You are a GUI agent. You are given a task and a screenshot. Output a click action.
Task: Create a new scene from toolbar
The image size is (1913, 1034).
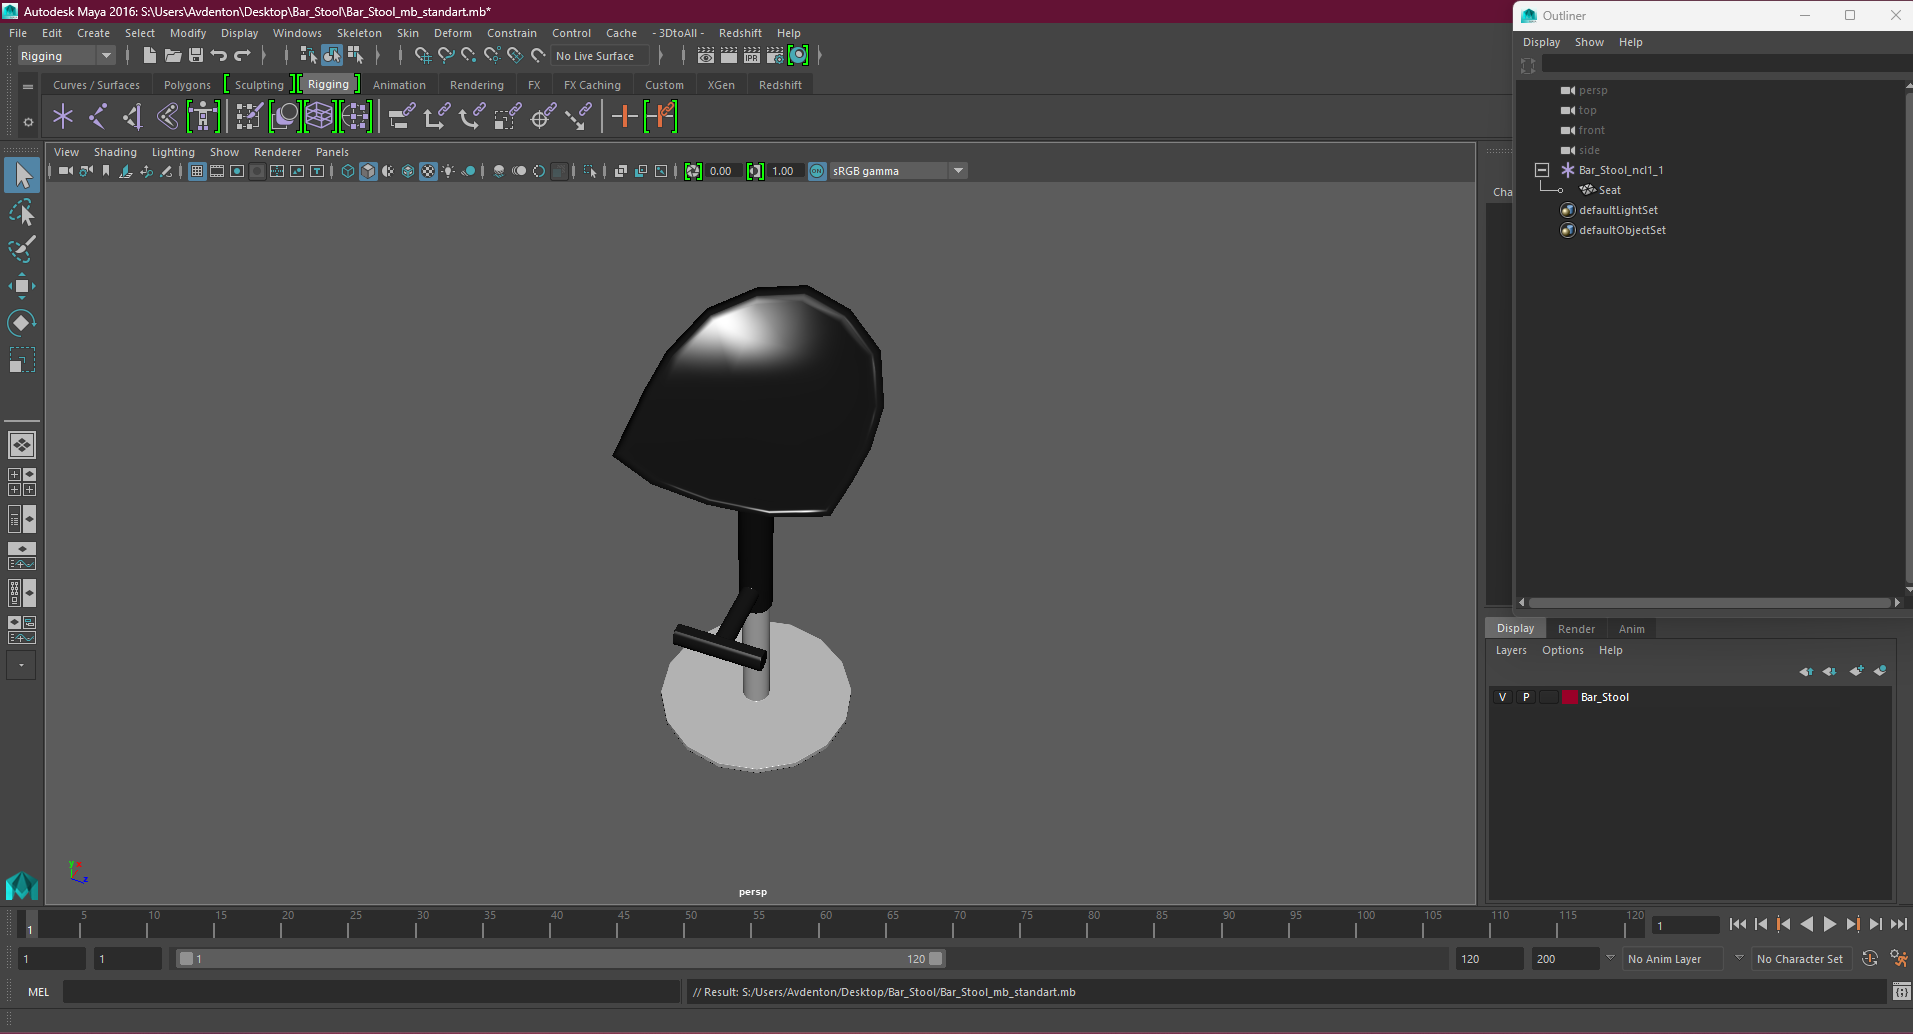(149, 56)
